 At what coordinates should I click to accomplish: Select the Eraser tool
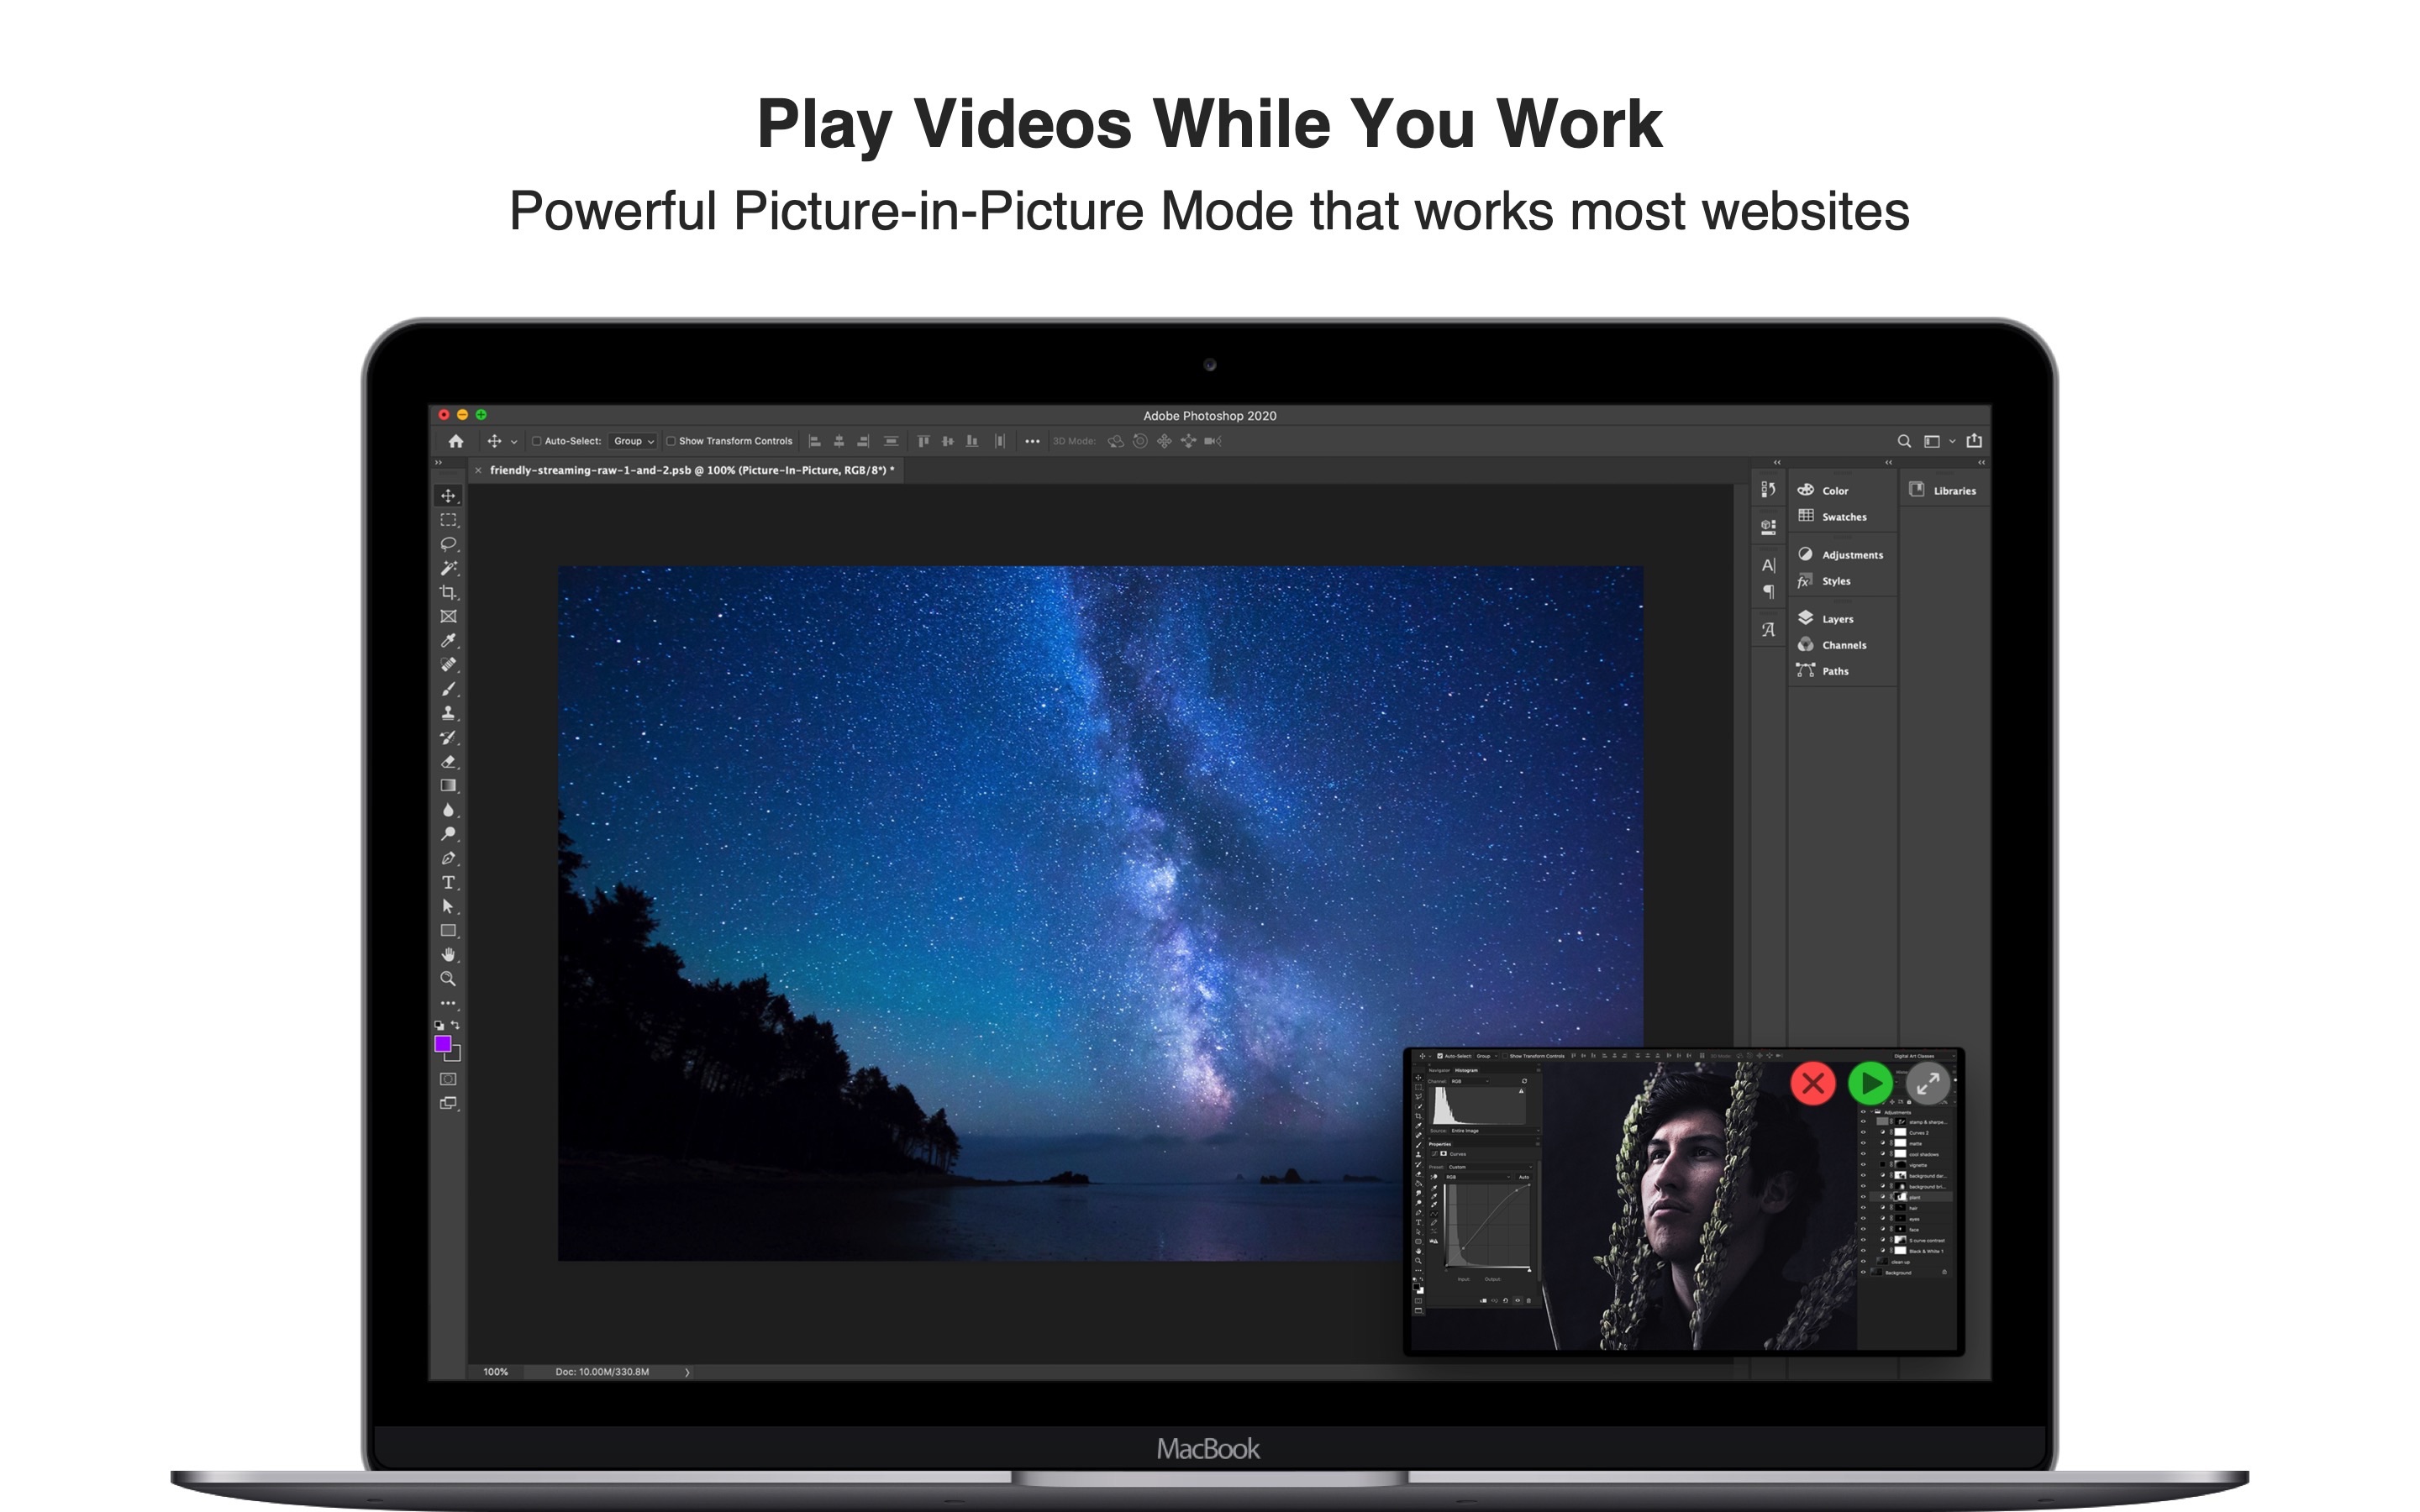click(448, 761)
